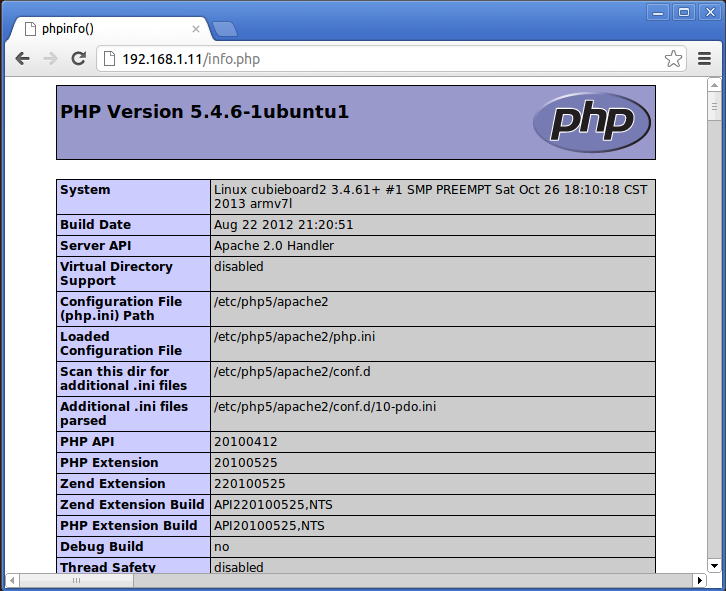Maximize the Chrome window

tap(683, 11)
